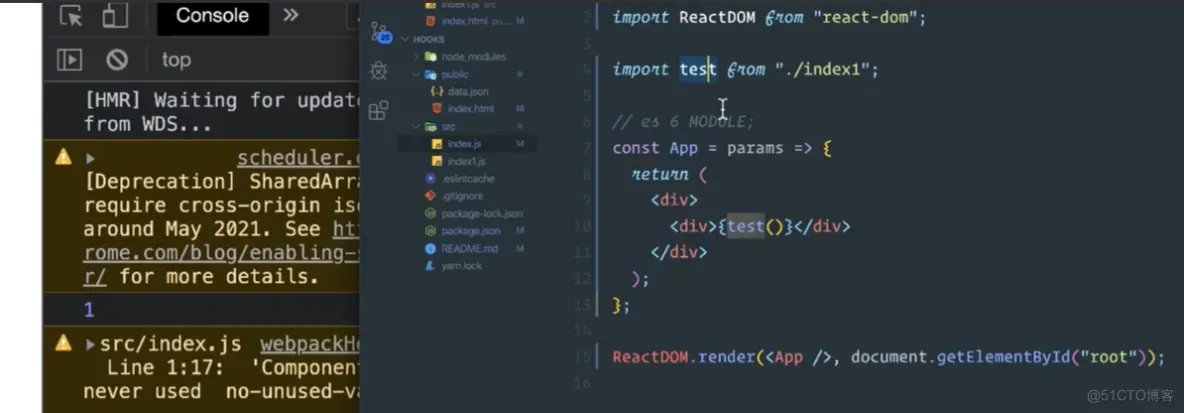1184x413 pixels.
Task: Click the node_modules folder icon
Action: point(430,57)
